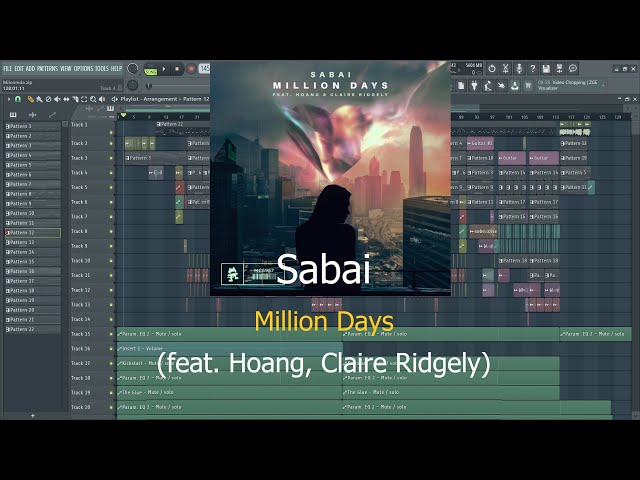Click the render export icon
Viewport: 640px width, 480px height.
point(560,69)
